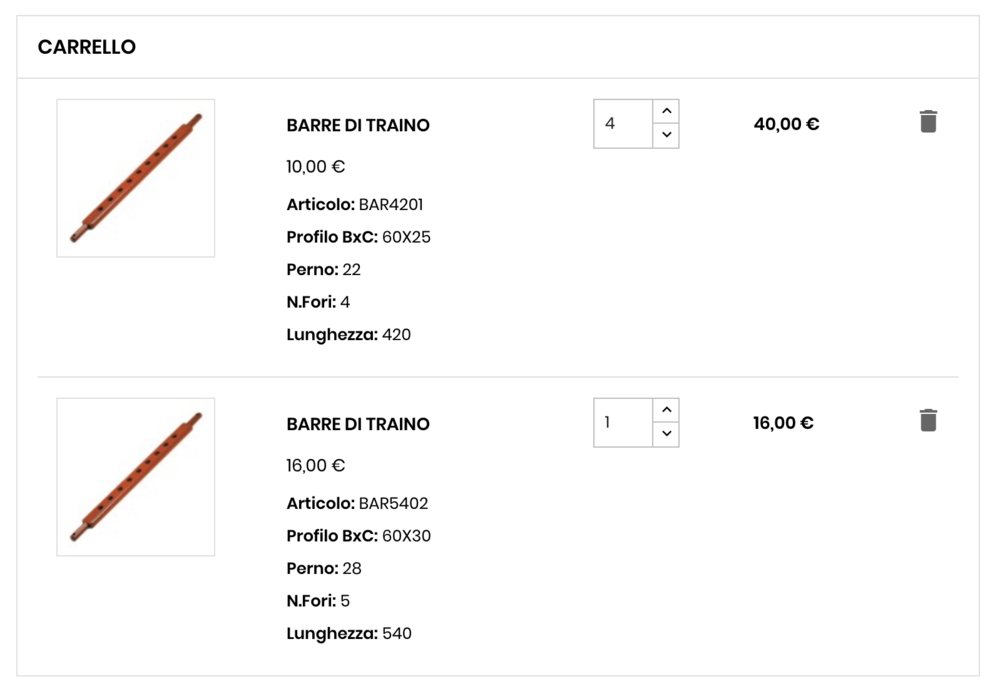The width and height of the screenshot is (1000, 689).
Task: Decrease quantity of the BAR5402 item
Action: click(666, 434)
